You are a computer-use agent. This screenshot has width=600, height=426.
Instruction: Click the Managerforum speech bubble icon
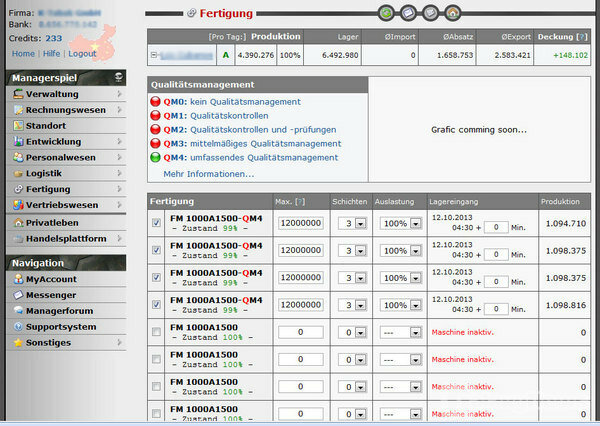point(18,310)
